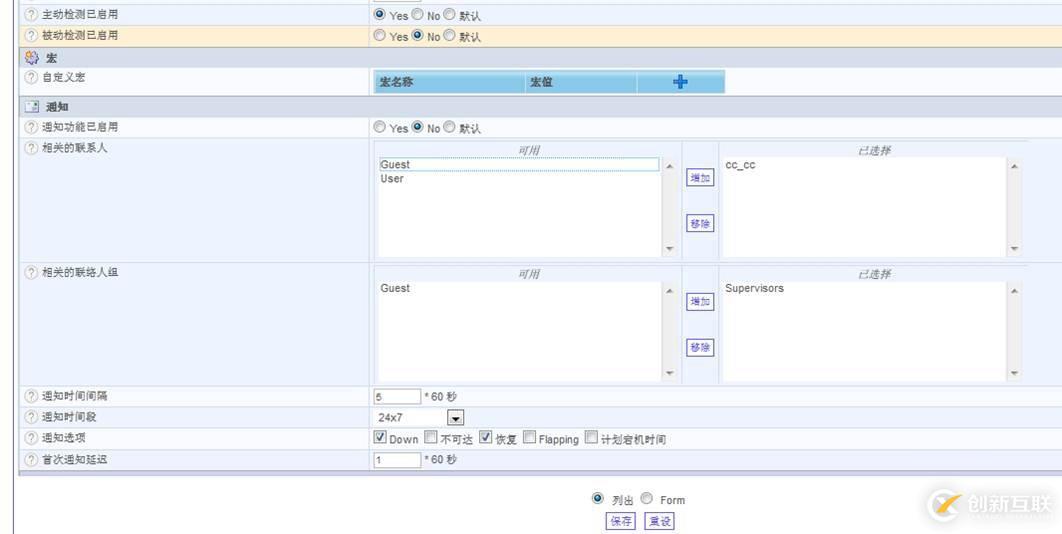1062x534 pixels.
Task: Click 移除 button for 相关的联系人
Action: pos(700,223)
